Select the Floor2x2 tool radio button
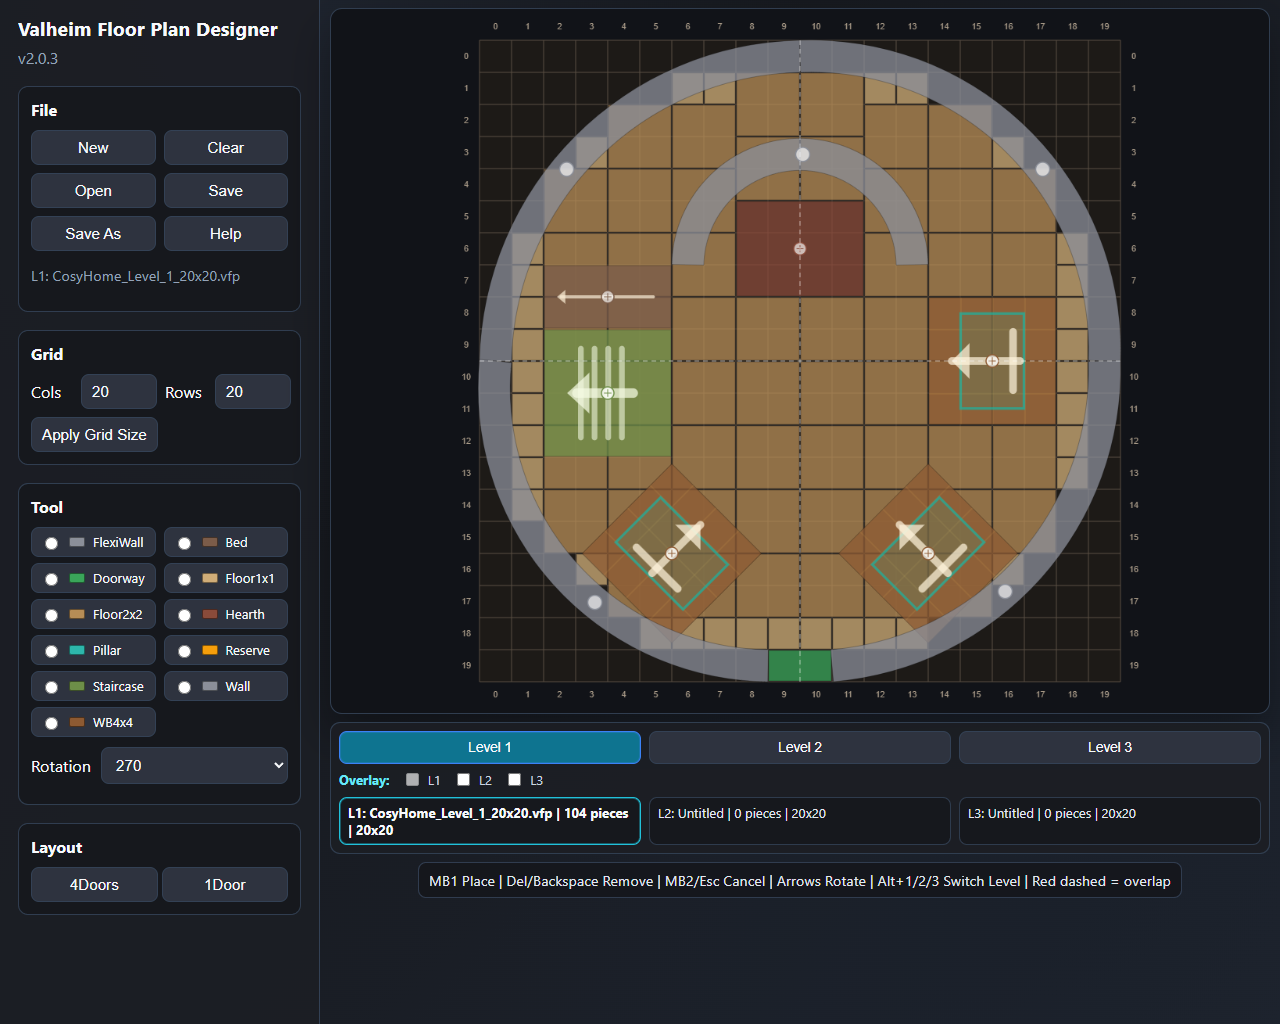The height and width of the screenshot is (1024, 1280). (51, 615)
